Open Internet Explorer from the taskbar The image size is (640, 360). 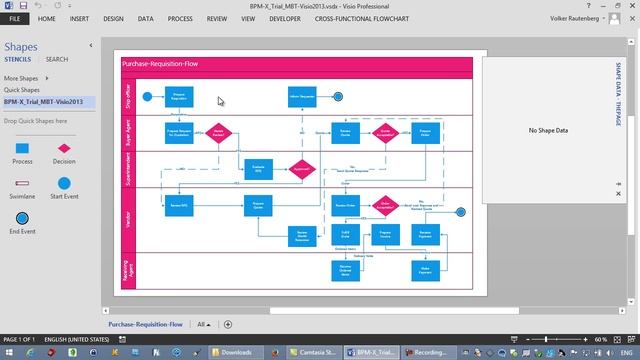pos(30,352)
